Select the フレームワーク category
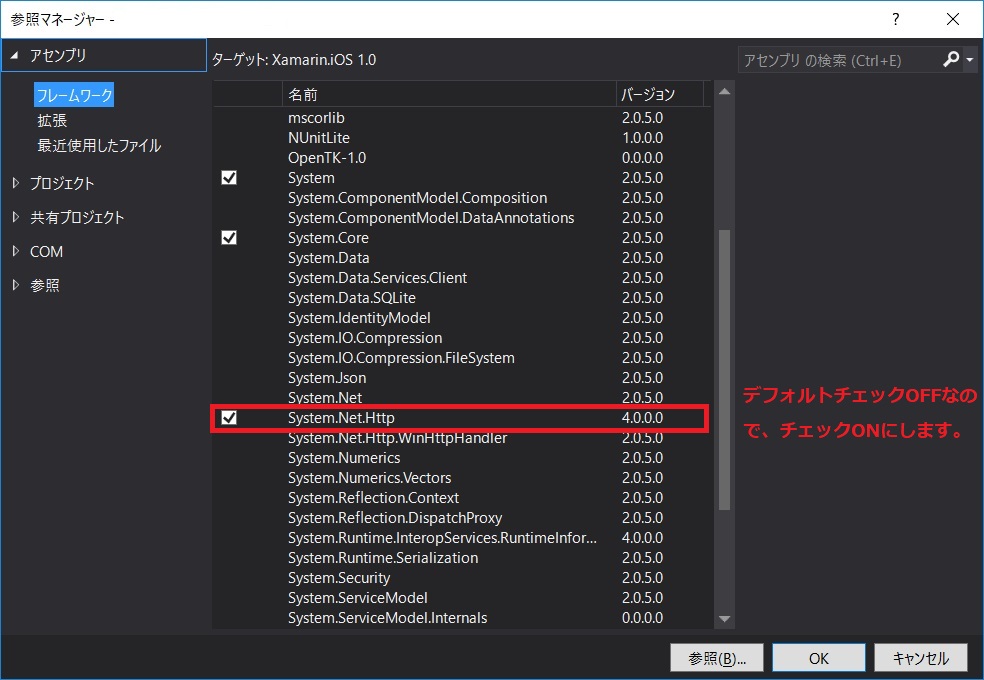 [74, 95]
